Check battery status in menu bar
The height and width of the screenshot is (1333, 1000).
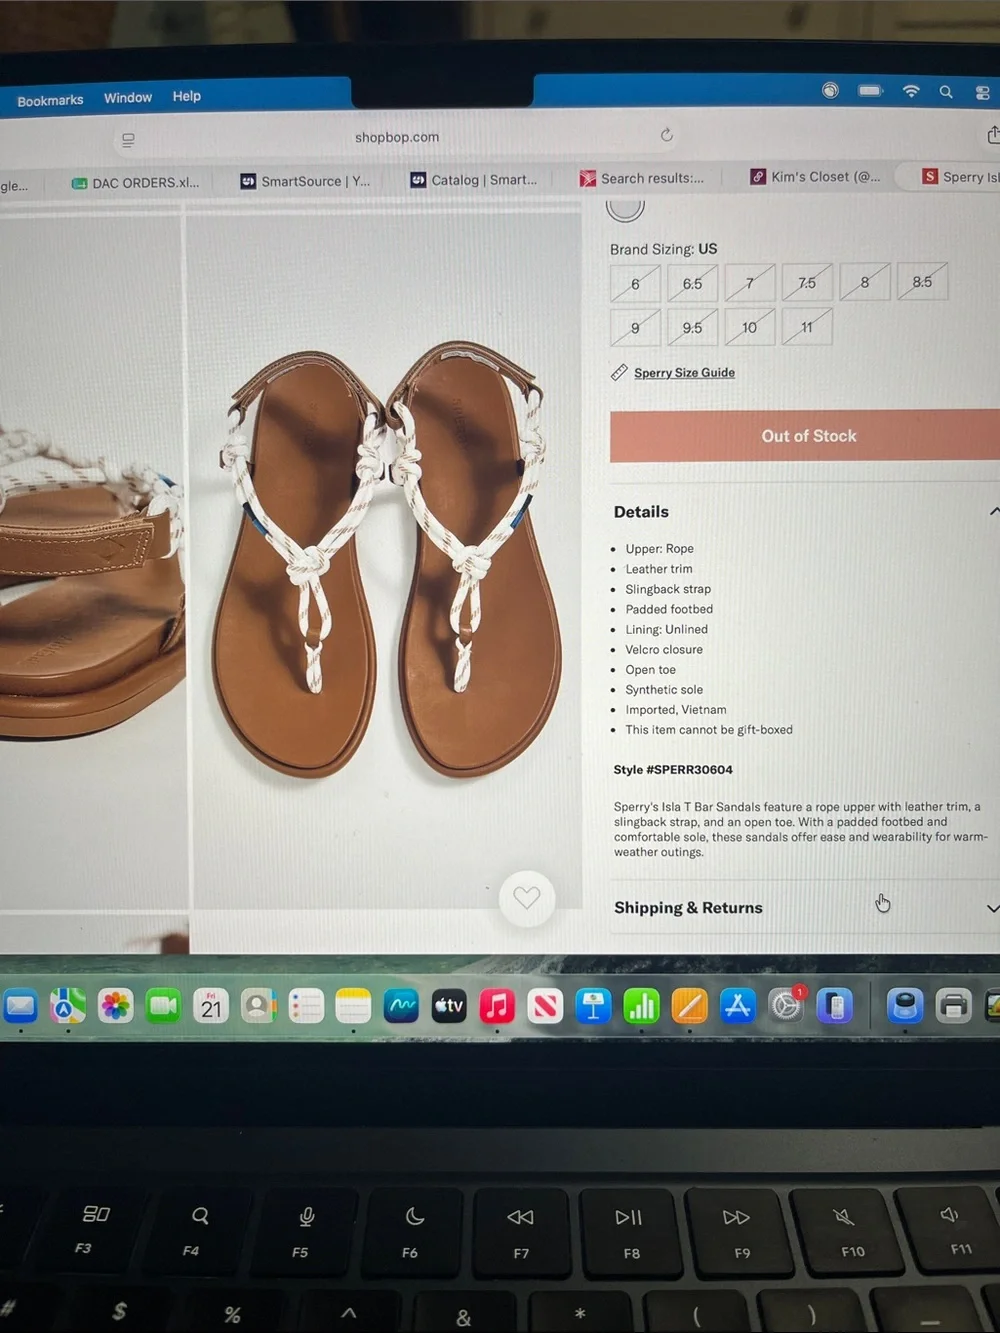coord(870,90)
